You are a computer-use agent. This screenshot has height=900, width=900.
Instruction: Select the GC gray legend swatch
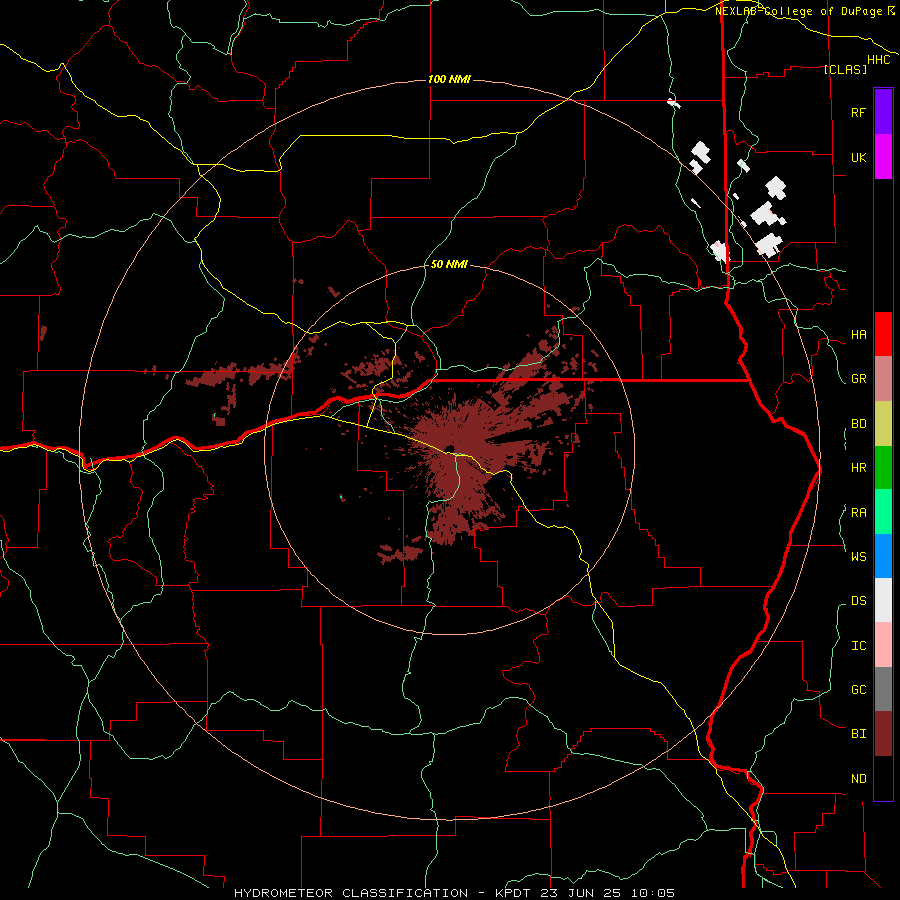point(883,689)
